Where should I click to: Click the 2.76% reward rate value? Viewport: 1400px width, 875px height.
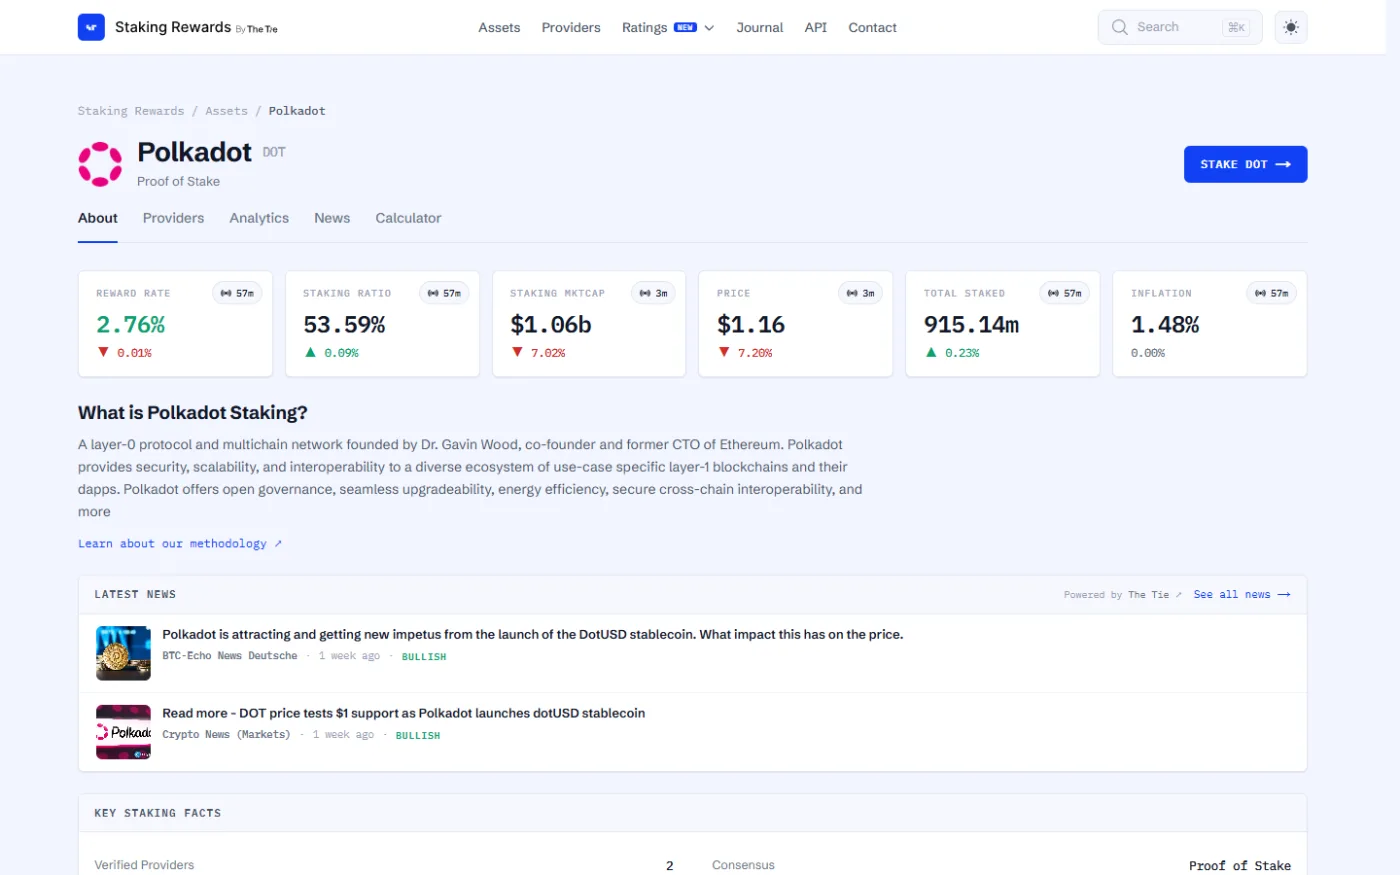131,325
